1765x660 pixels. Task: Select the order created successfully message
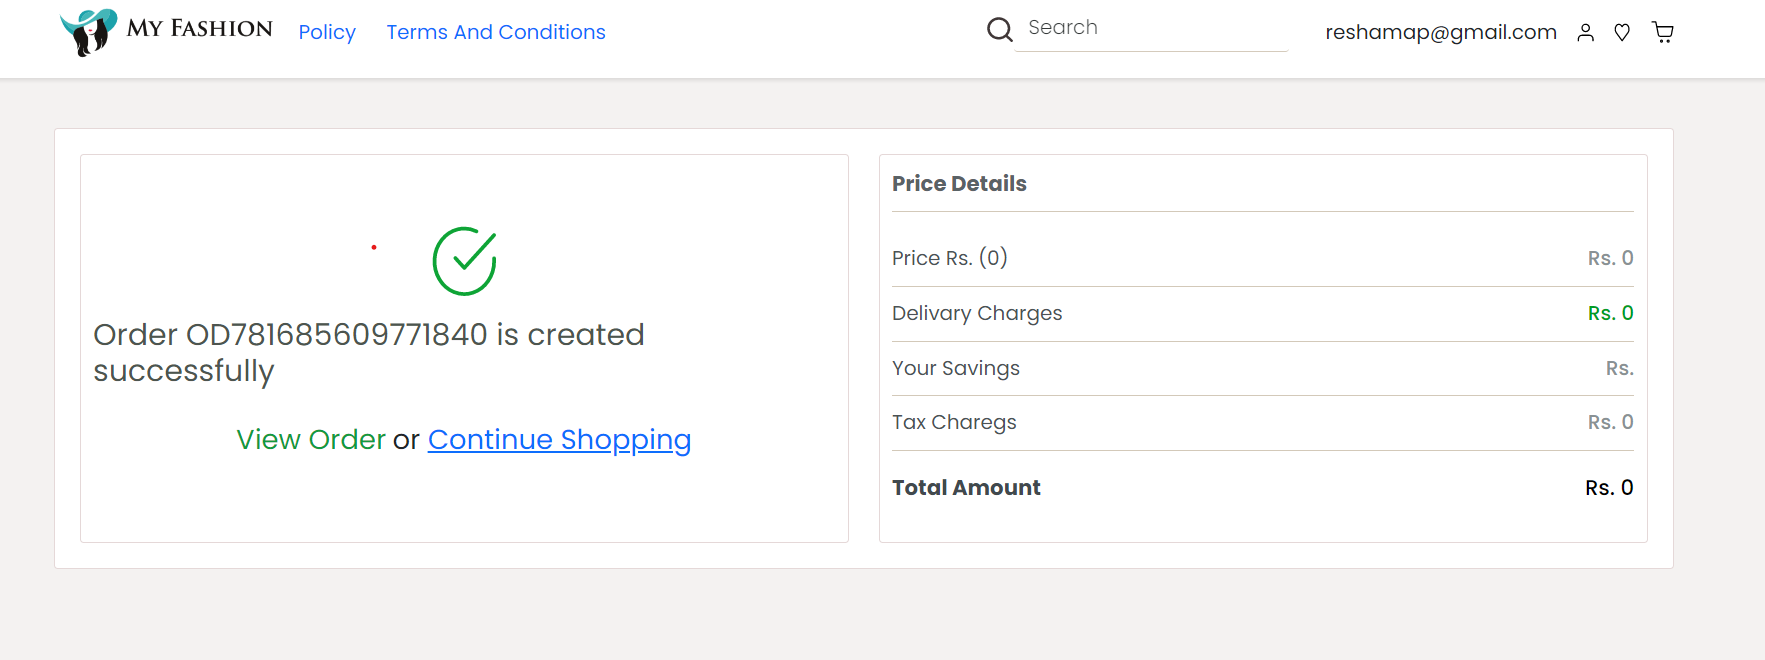point(369,352)
